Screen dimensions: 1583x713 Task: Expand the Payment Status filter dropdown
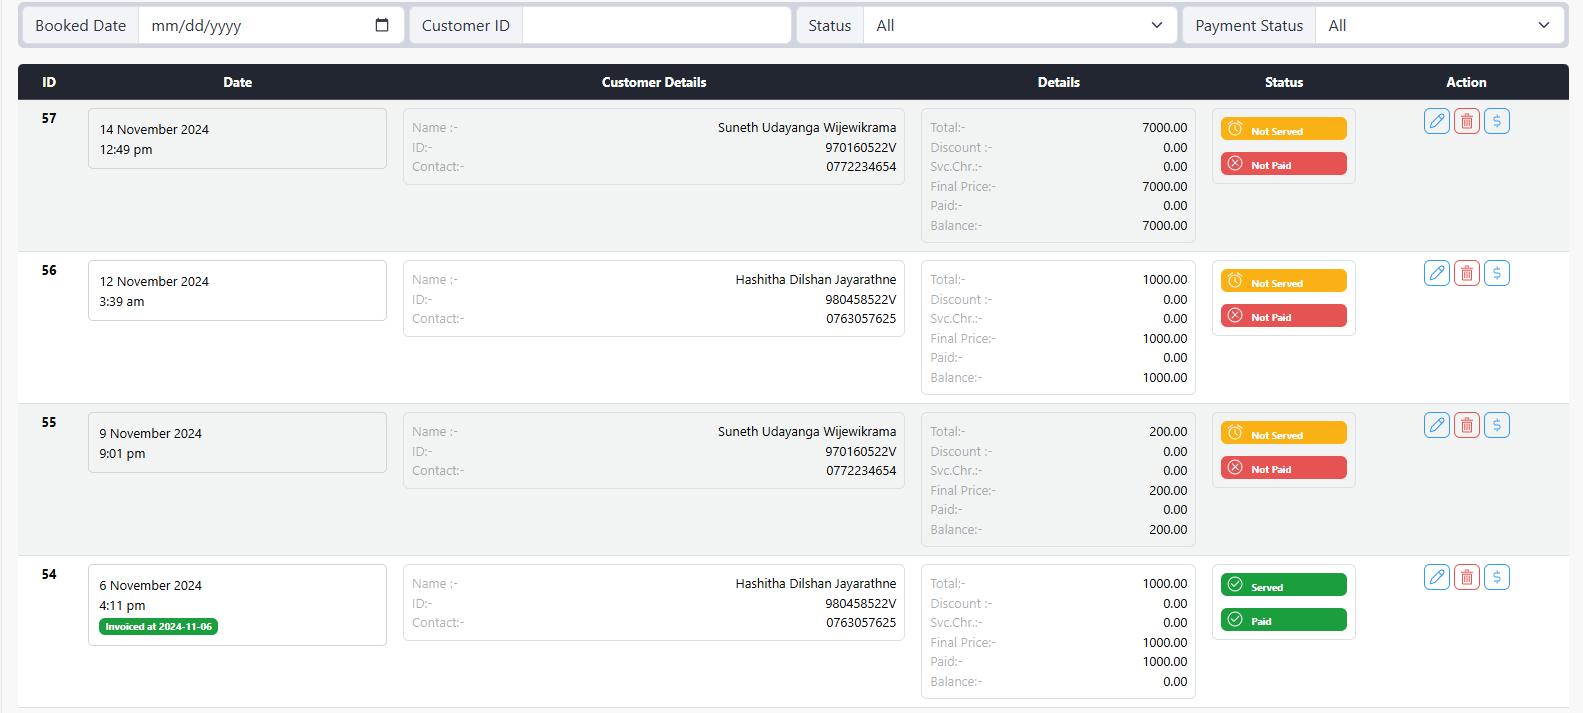tap(1438, 26)
